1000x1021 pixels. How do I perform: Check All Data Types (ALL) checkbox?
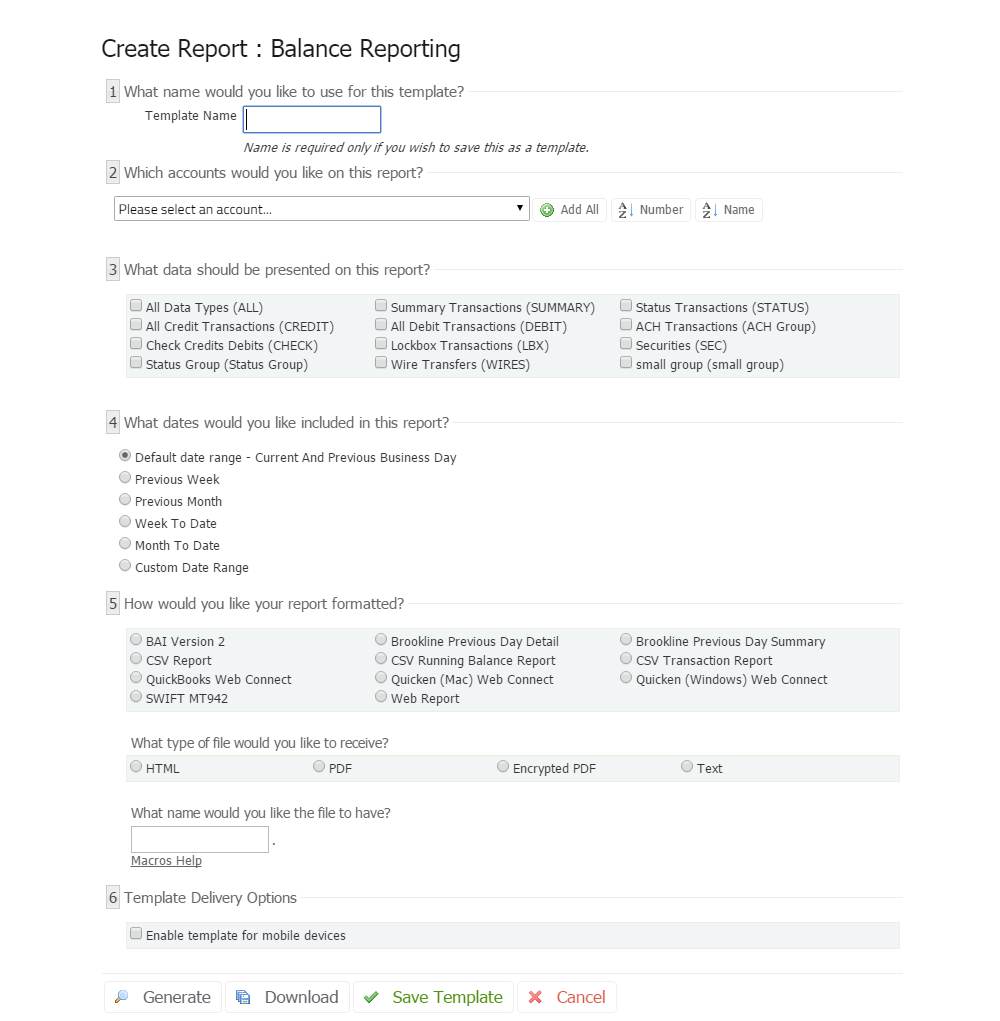click(x=136, y=306)
